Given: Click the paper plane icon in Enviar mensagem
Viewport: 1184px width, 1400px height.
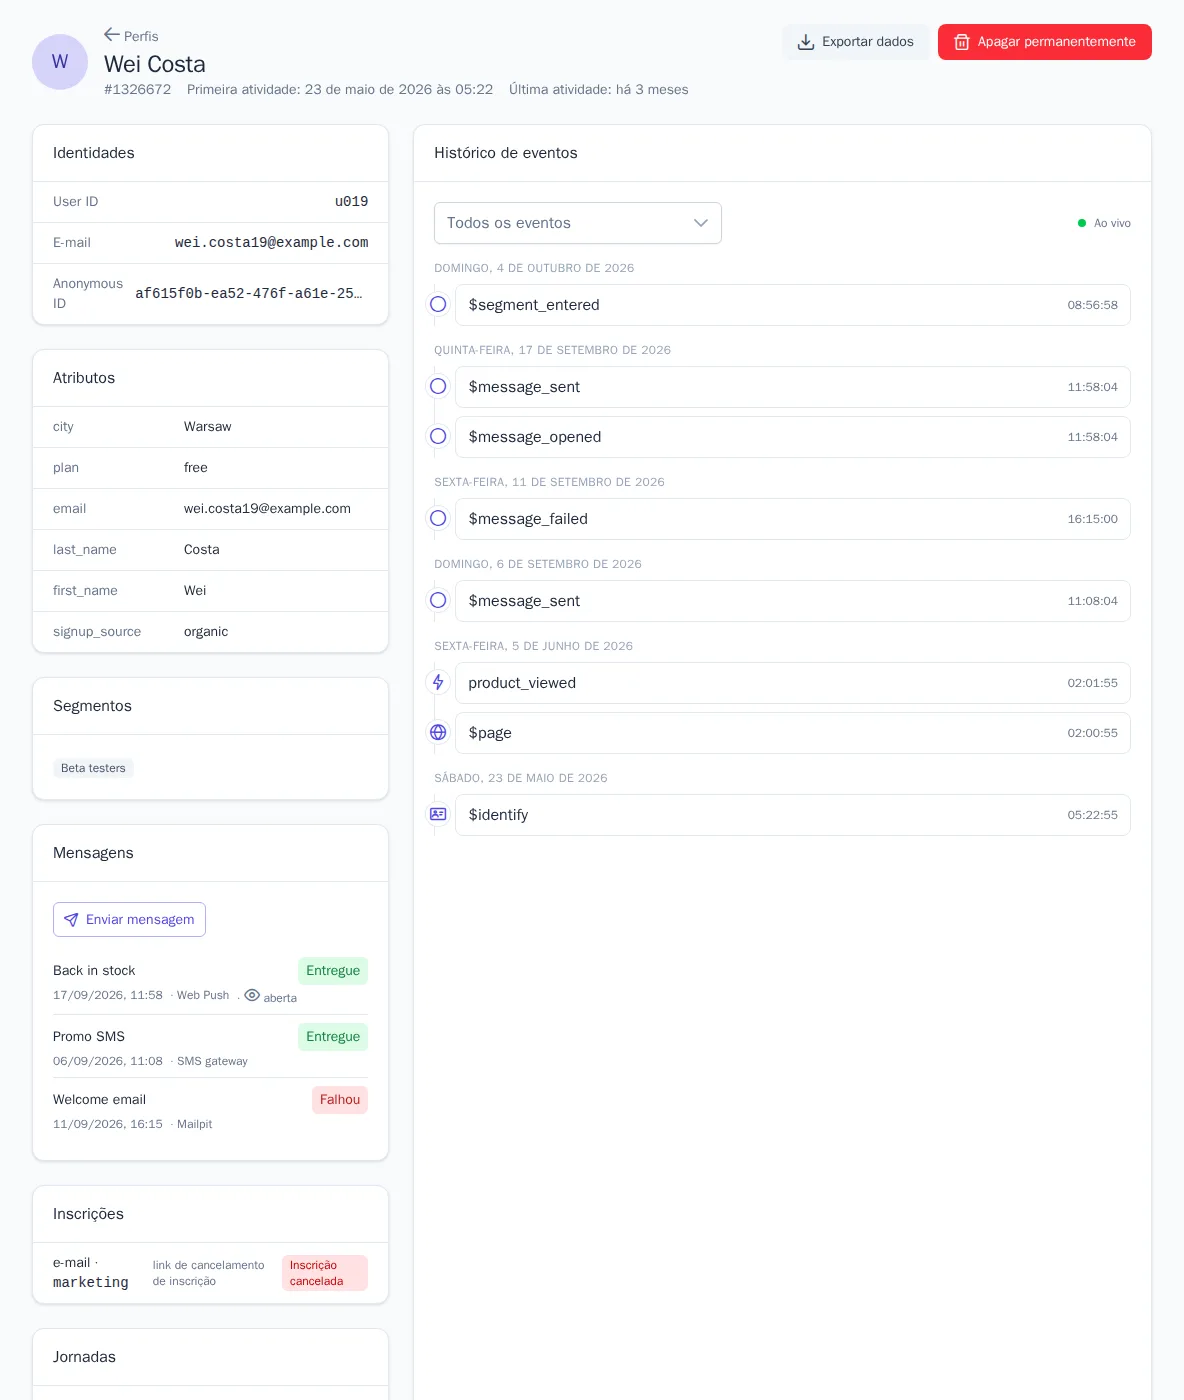Looking at the screenshot, I should [x=71, y=920].
